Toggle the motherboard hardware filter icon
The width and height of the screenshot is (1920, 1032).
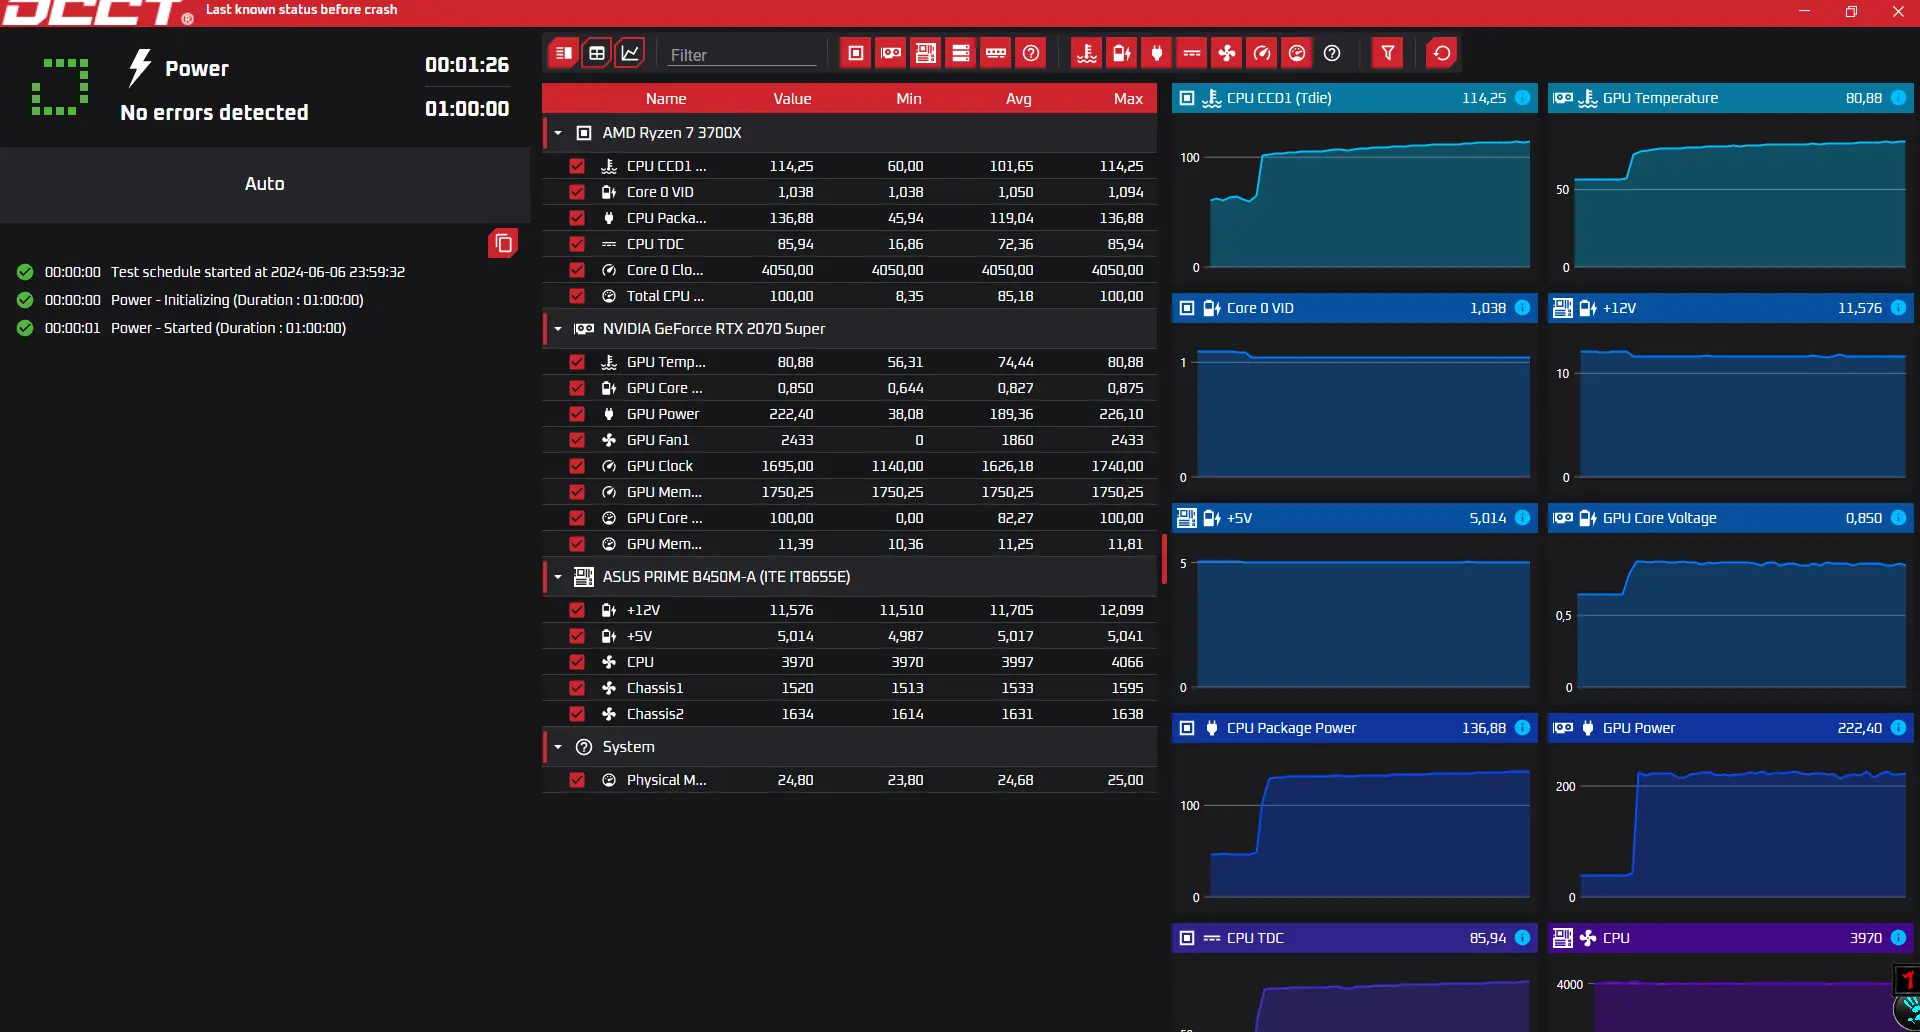click(926, 53)
